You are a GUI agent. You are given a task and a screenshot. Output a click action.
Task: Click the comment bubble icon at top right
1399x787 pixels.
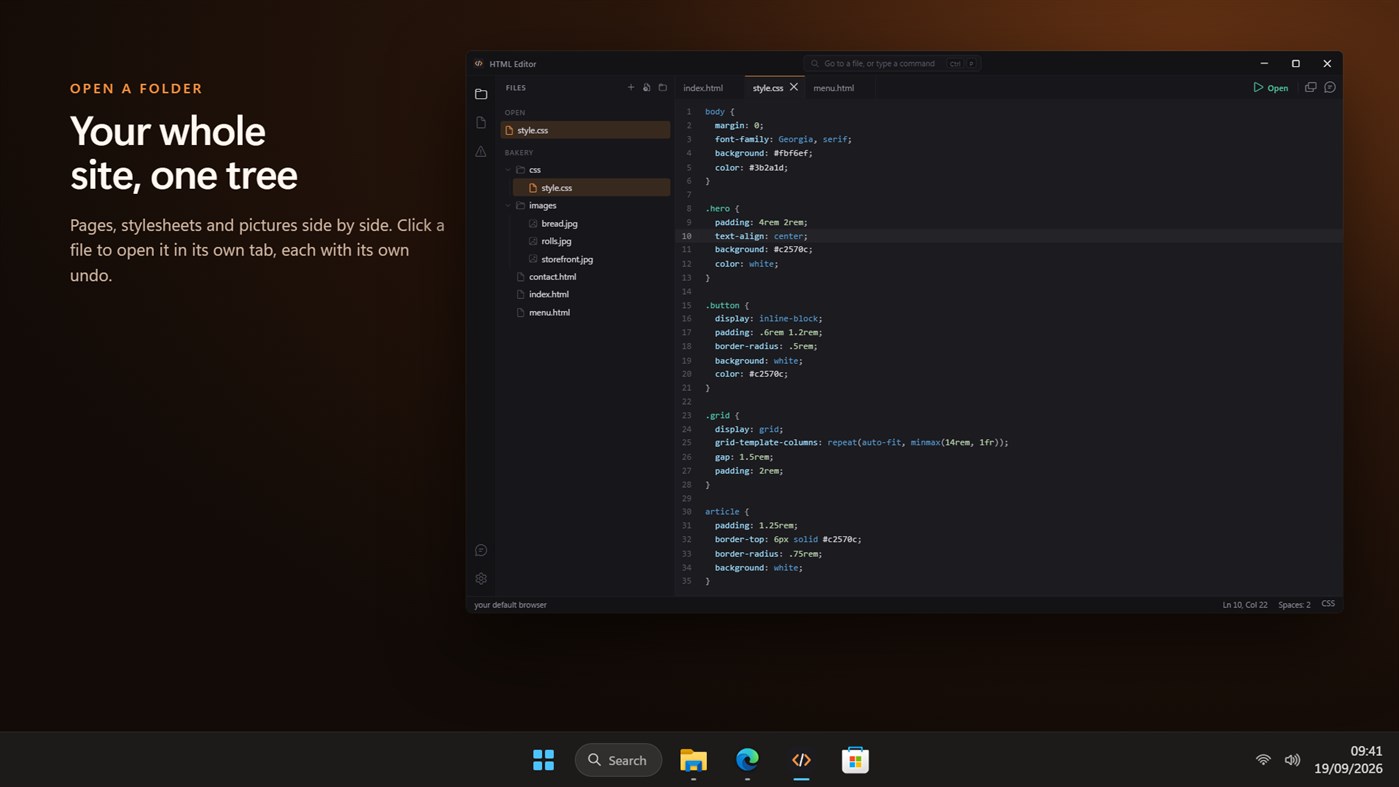tap(1330, 87)
